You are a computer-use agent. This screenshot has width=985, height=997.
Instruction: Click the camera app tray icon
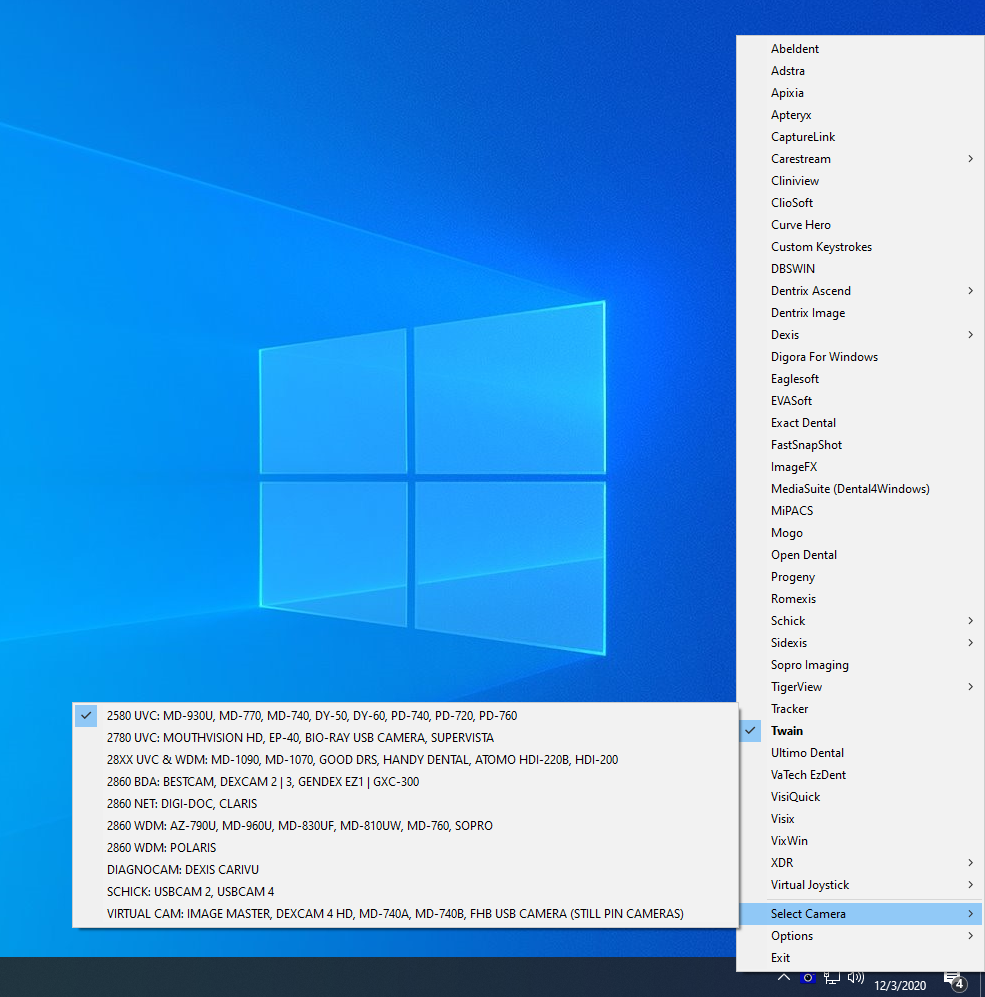(x=808, y=978)
